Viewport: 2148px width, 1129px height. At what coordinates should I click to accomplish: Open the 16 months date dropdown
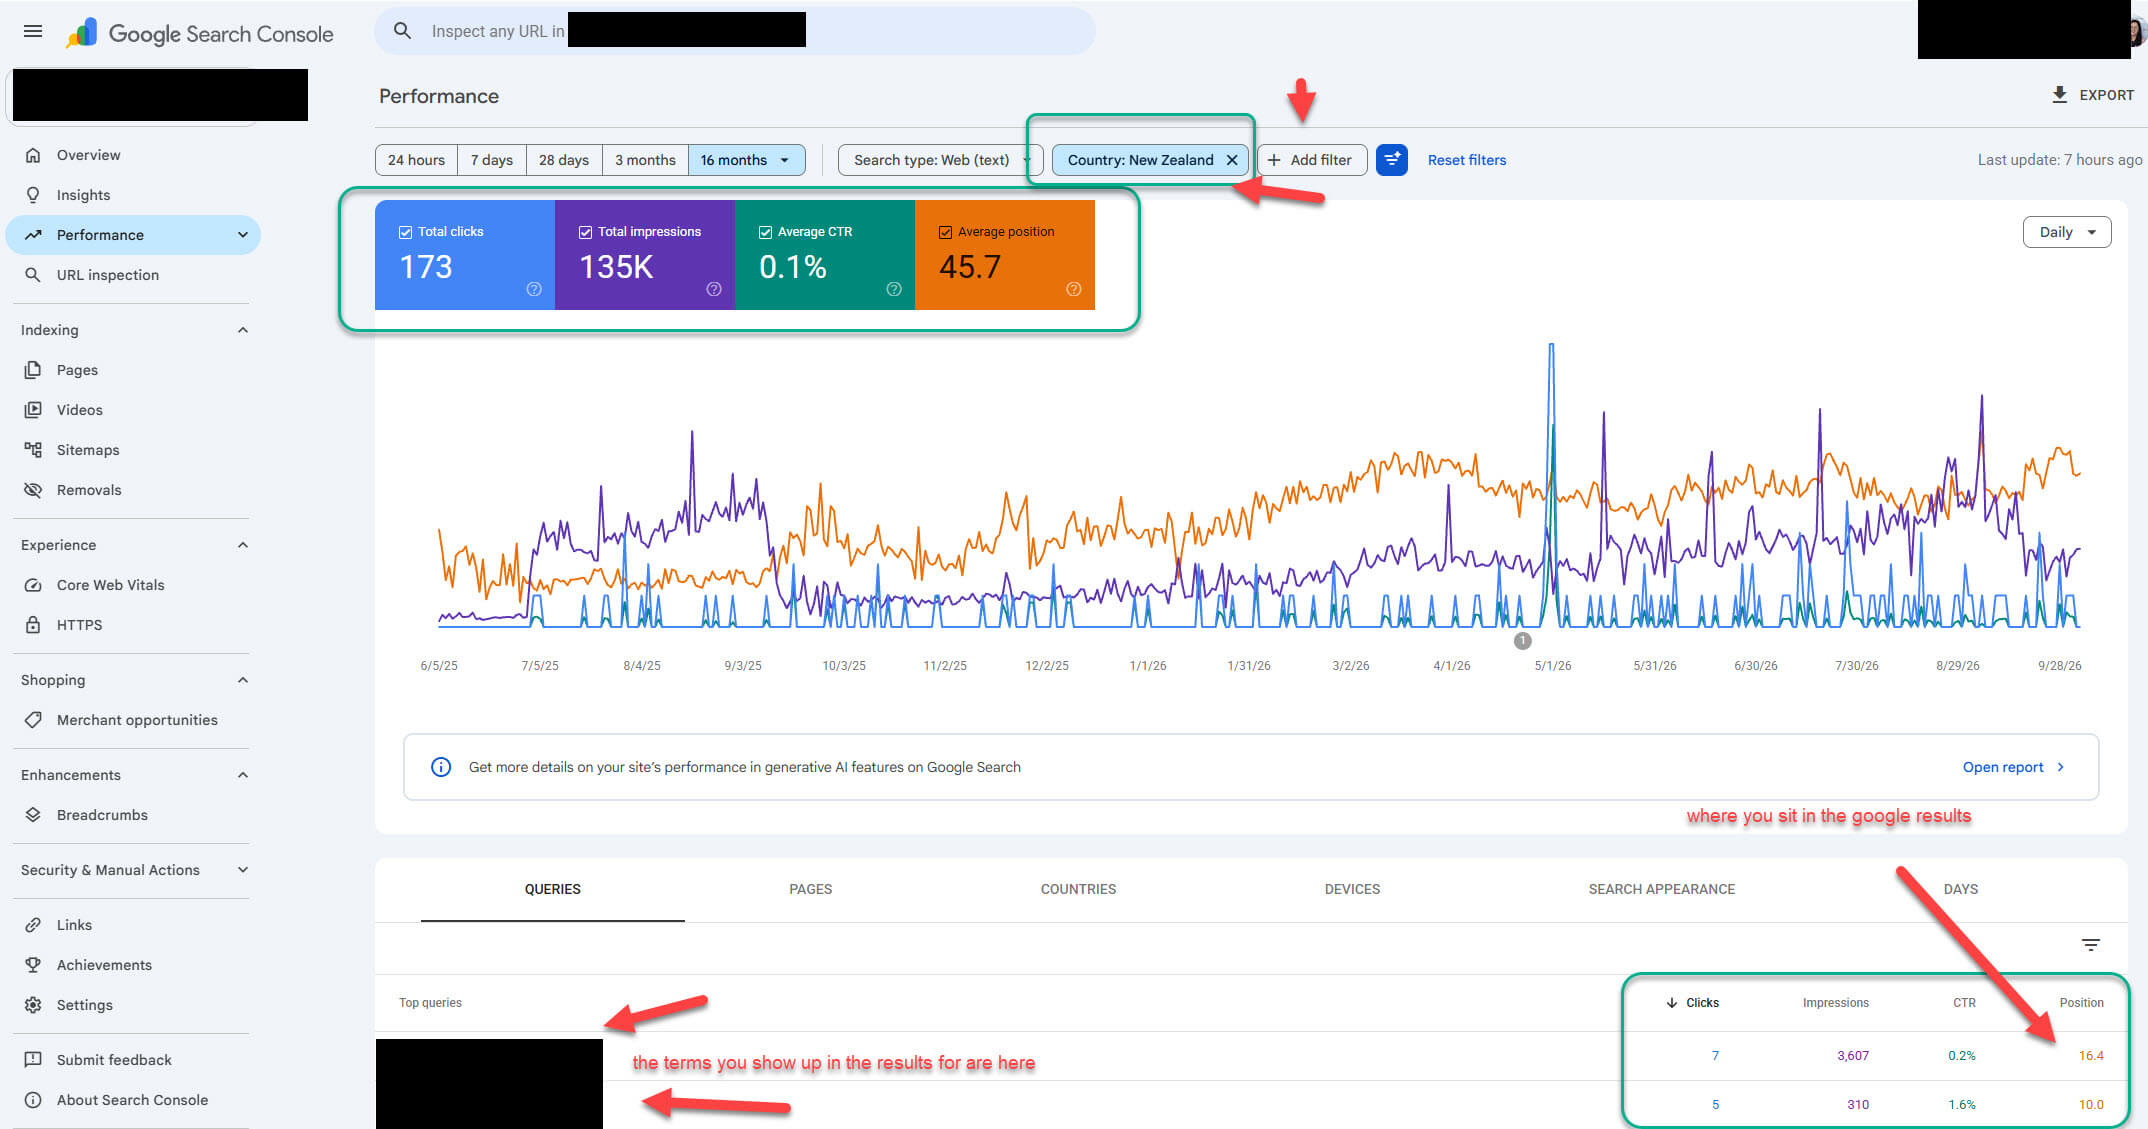[746, 160]
